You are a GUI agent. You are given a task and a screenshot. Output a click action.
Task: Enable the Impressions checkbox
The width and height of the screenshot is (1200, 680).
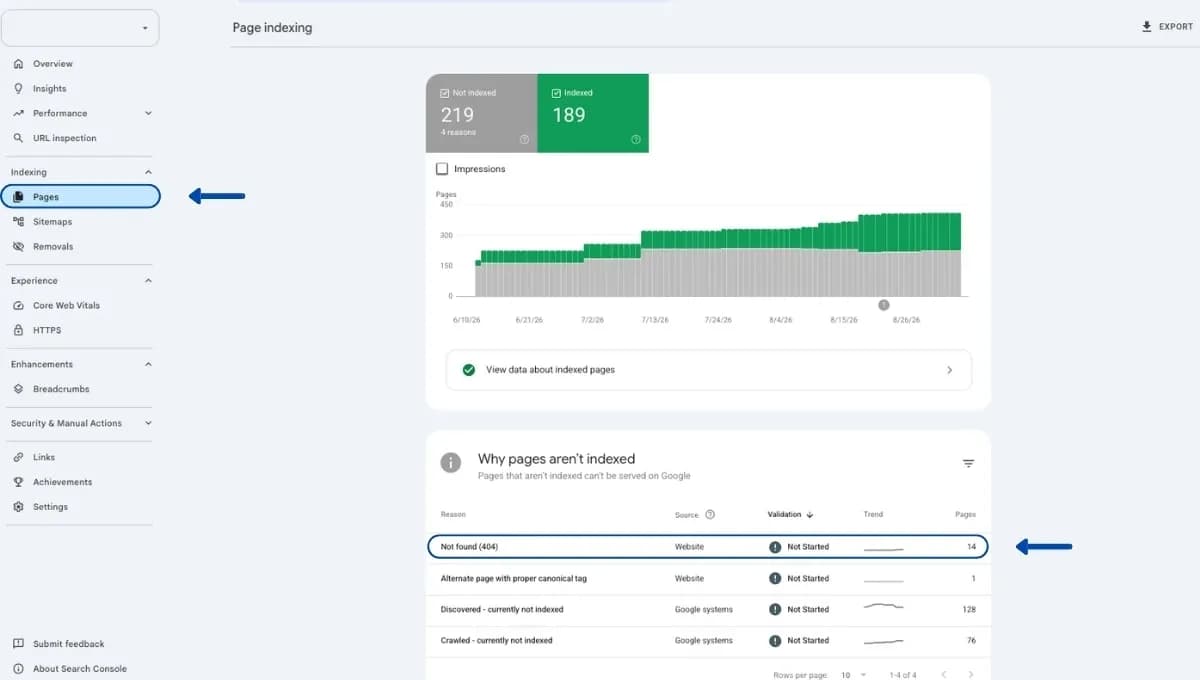point(442,169)
